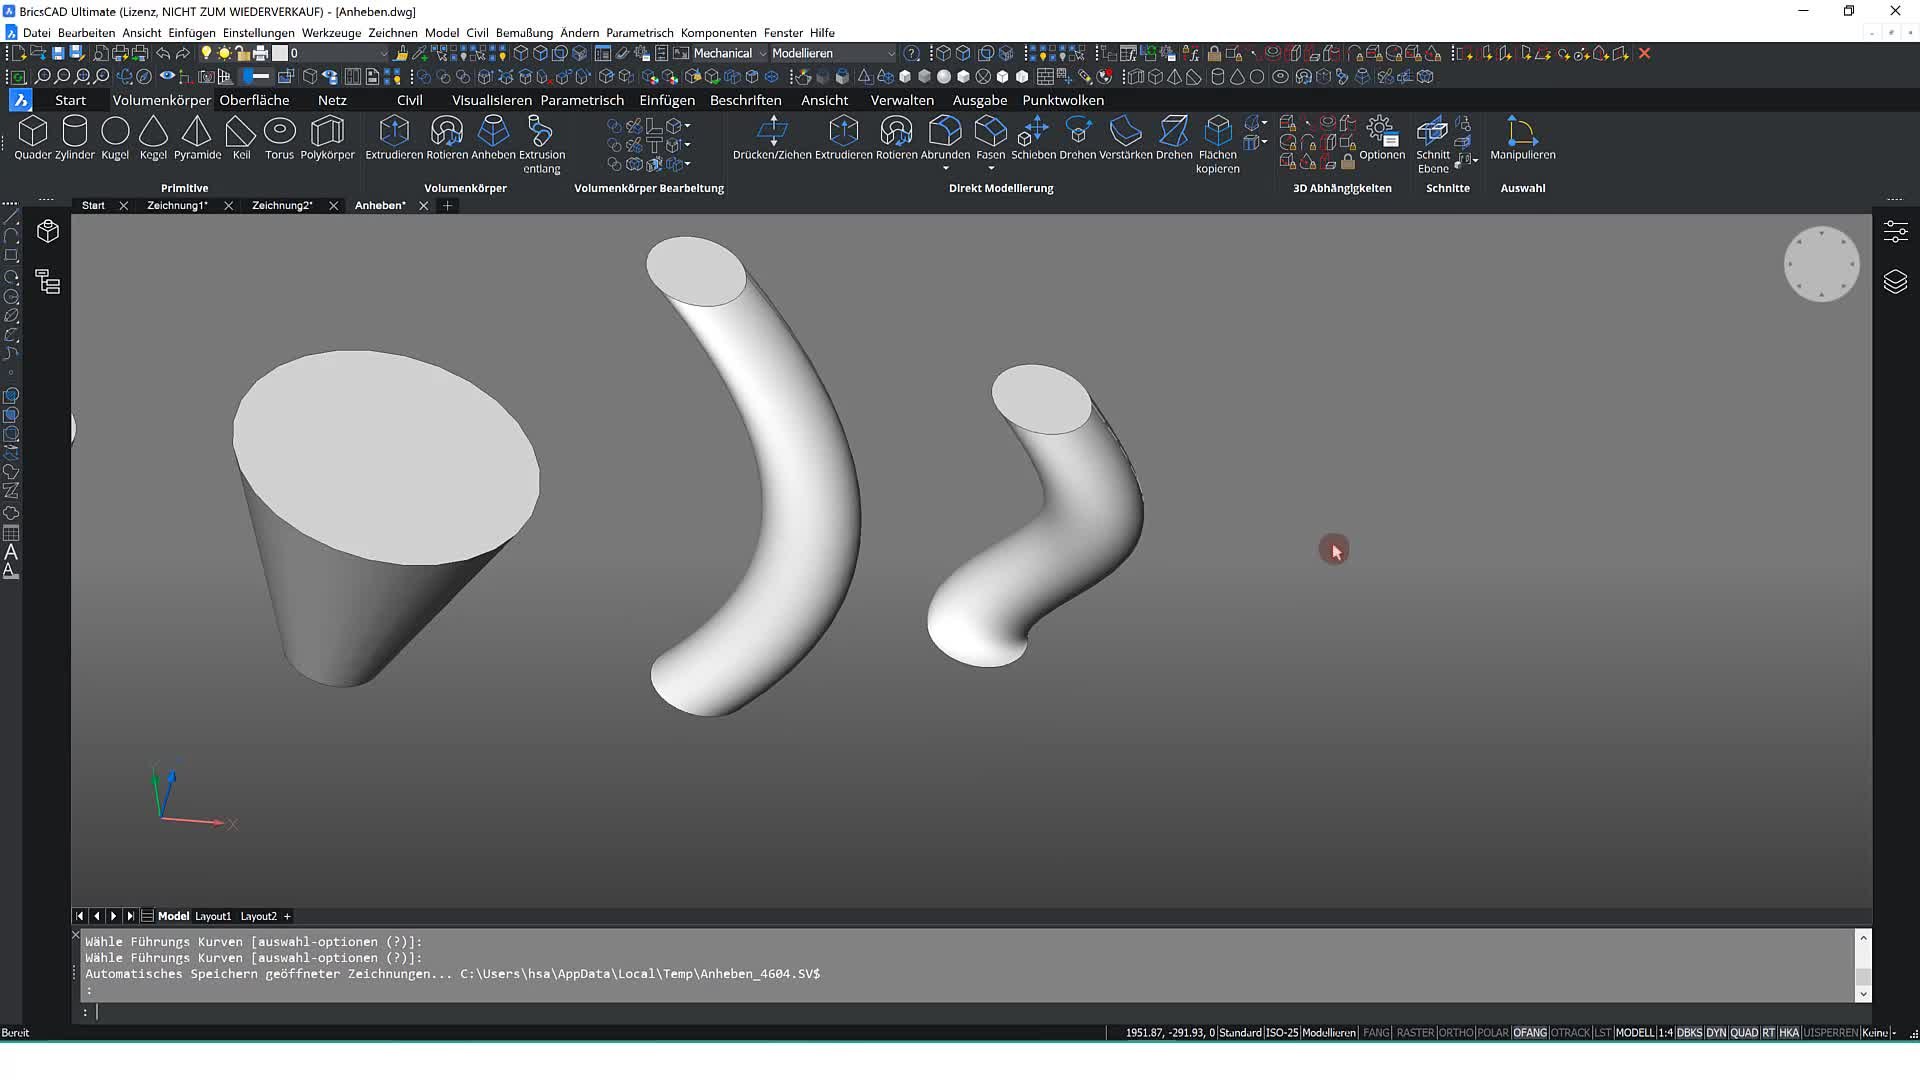
Task: Select the Quader box primitive tool
Action: [32, 137]
